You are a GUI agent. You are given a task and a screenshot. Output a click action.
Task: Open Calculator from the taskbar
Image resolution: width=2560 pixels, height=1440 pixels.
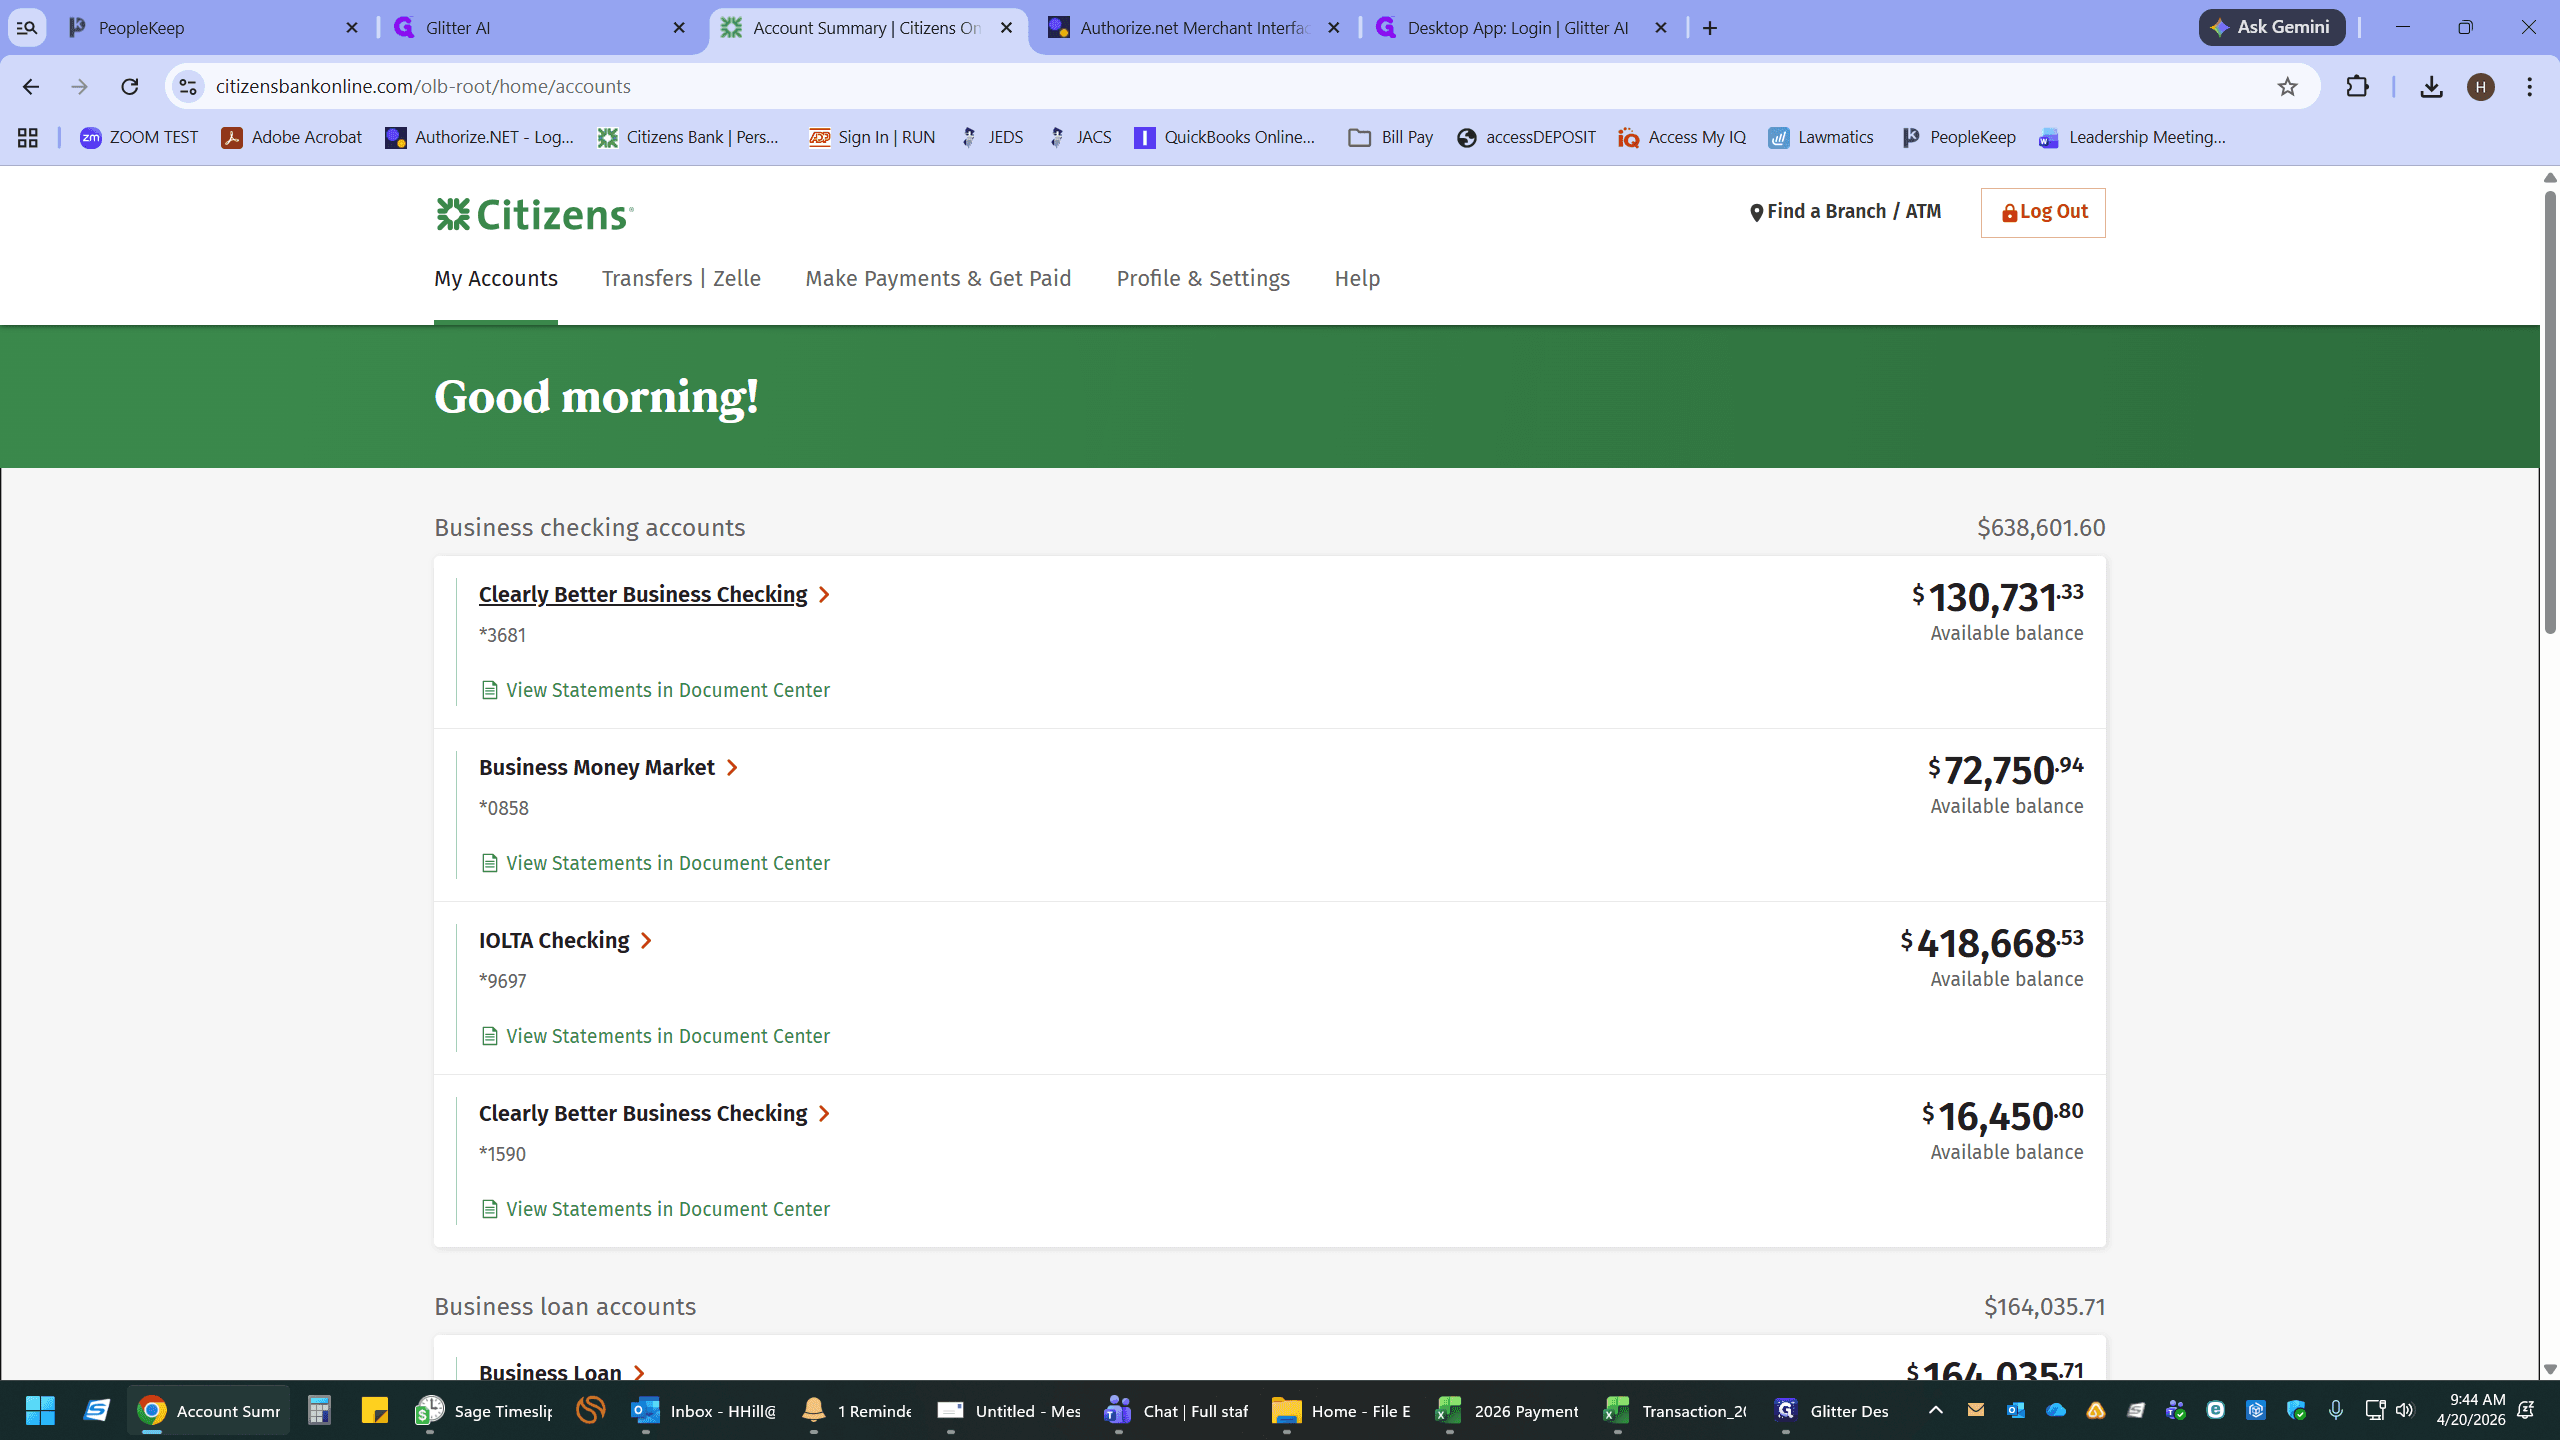click(x=319, y=1411)
